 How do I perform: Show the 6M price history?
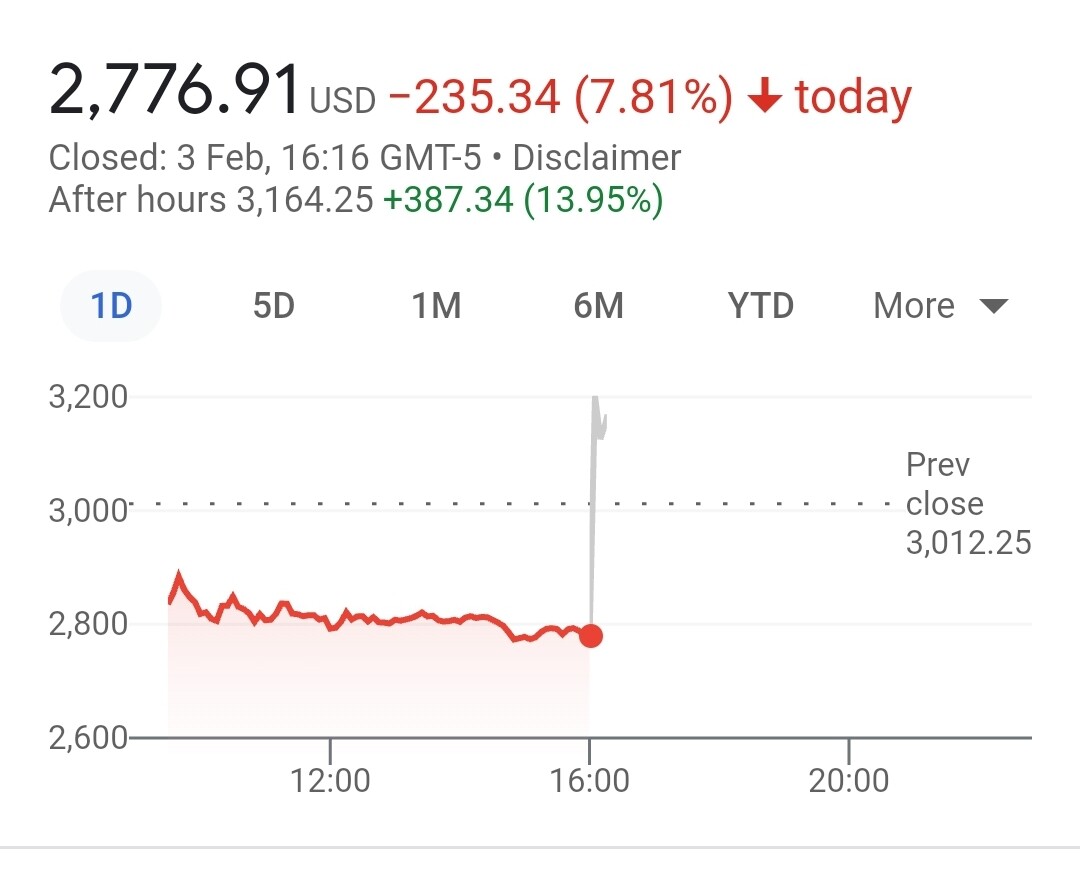pyautogui.click(x=599, y=306)
